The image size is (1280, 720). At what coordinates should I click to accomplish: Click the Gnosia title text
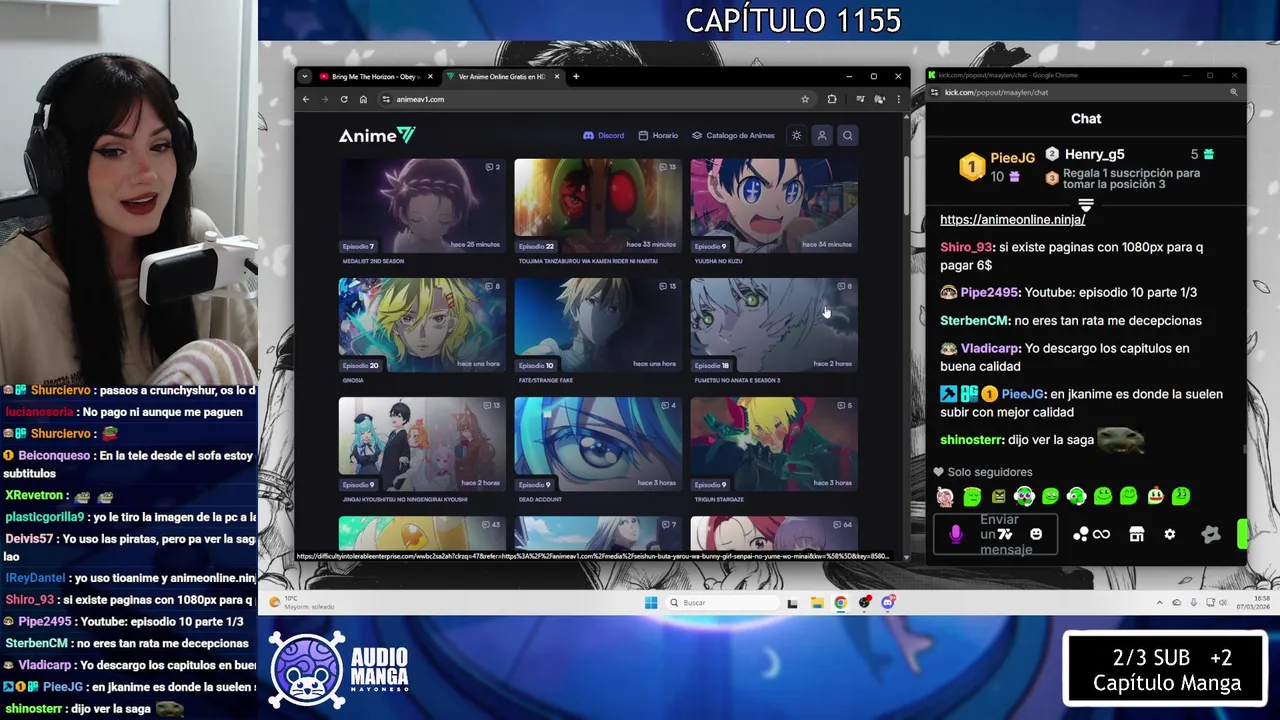353,380
